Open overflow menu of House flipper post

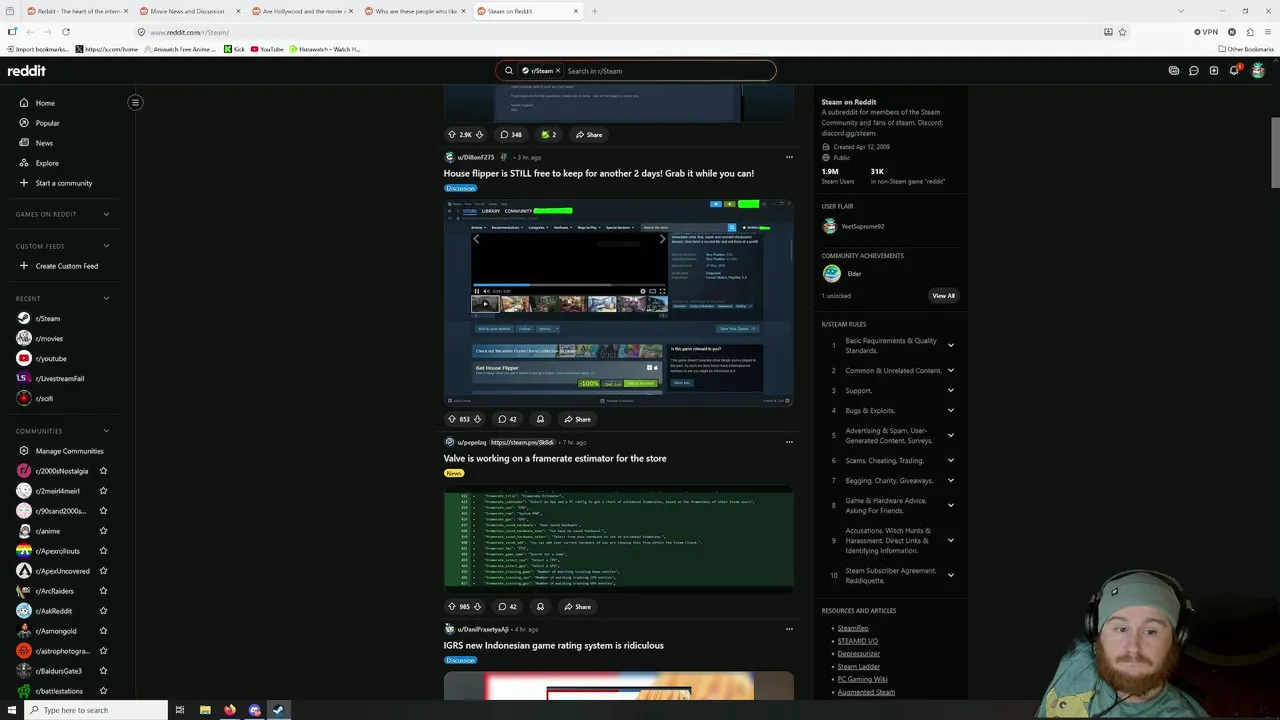[x=789, y=157]
